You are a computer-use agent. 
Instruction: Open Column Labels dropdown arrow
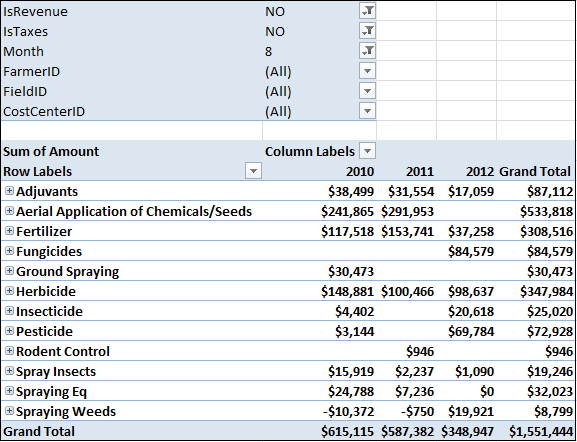tap(367, 151)
